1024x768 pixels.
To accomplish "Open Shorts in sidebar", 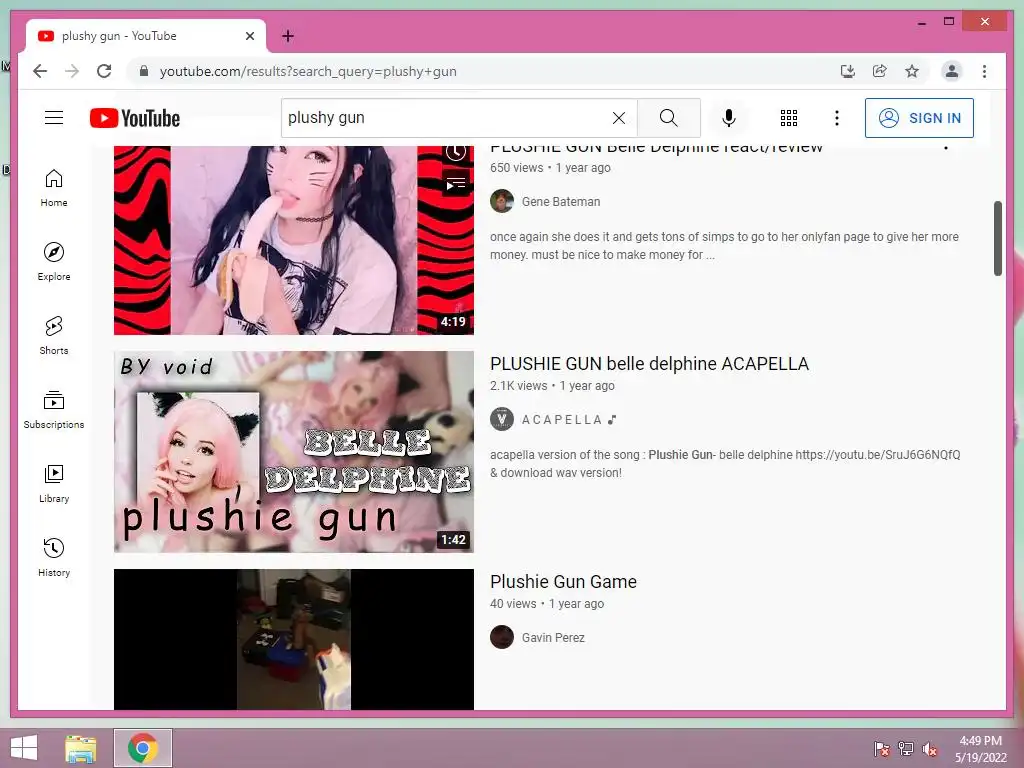I will pyautogui.click(x=54, y=336).
